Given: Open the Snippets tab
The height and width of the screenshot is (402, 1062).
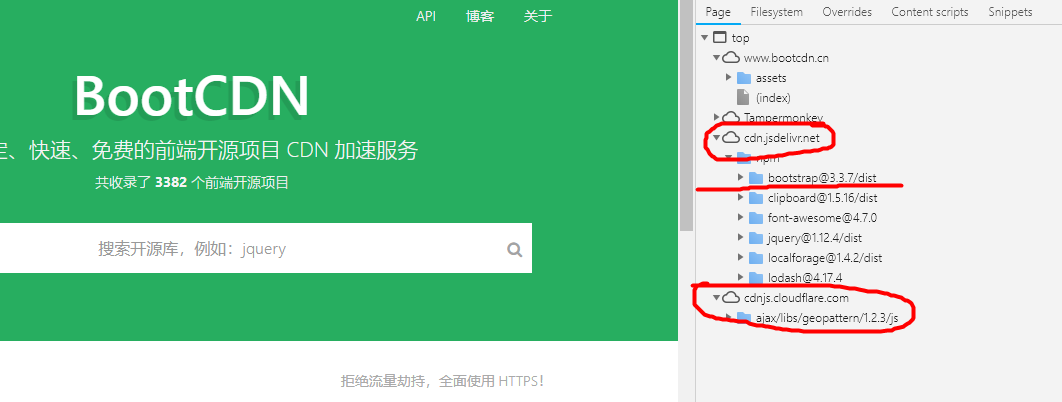Looking at the screenshot, I should click(1010, 12).
